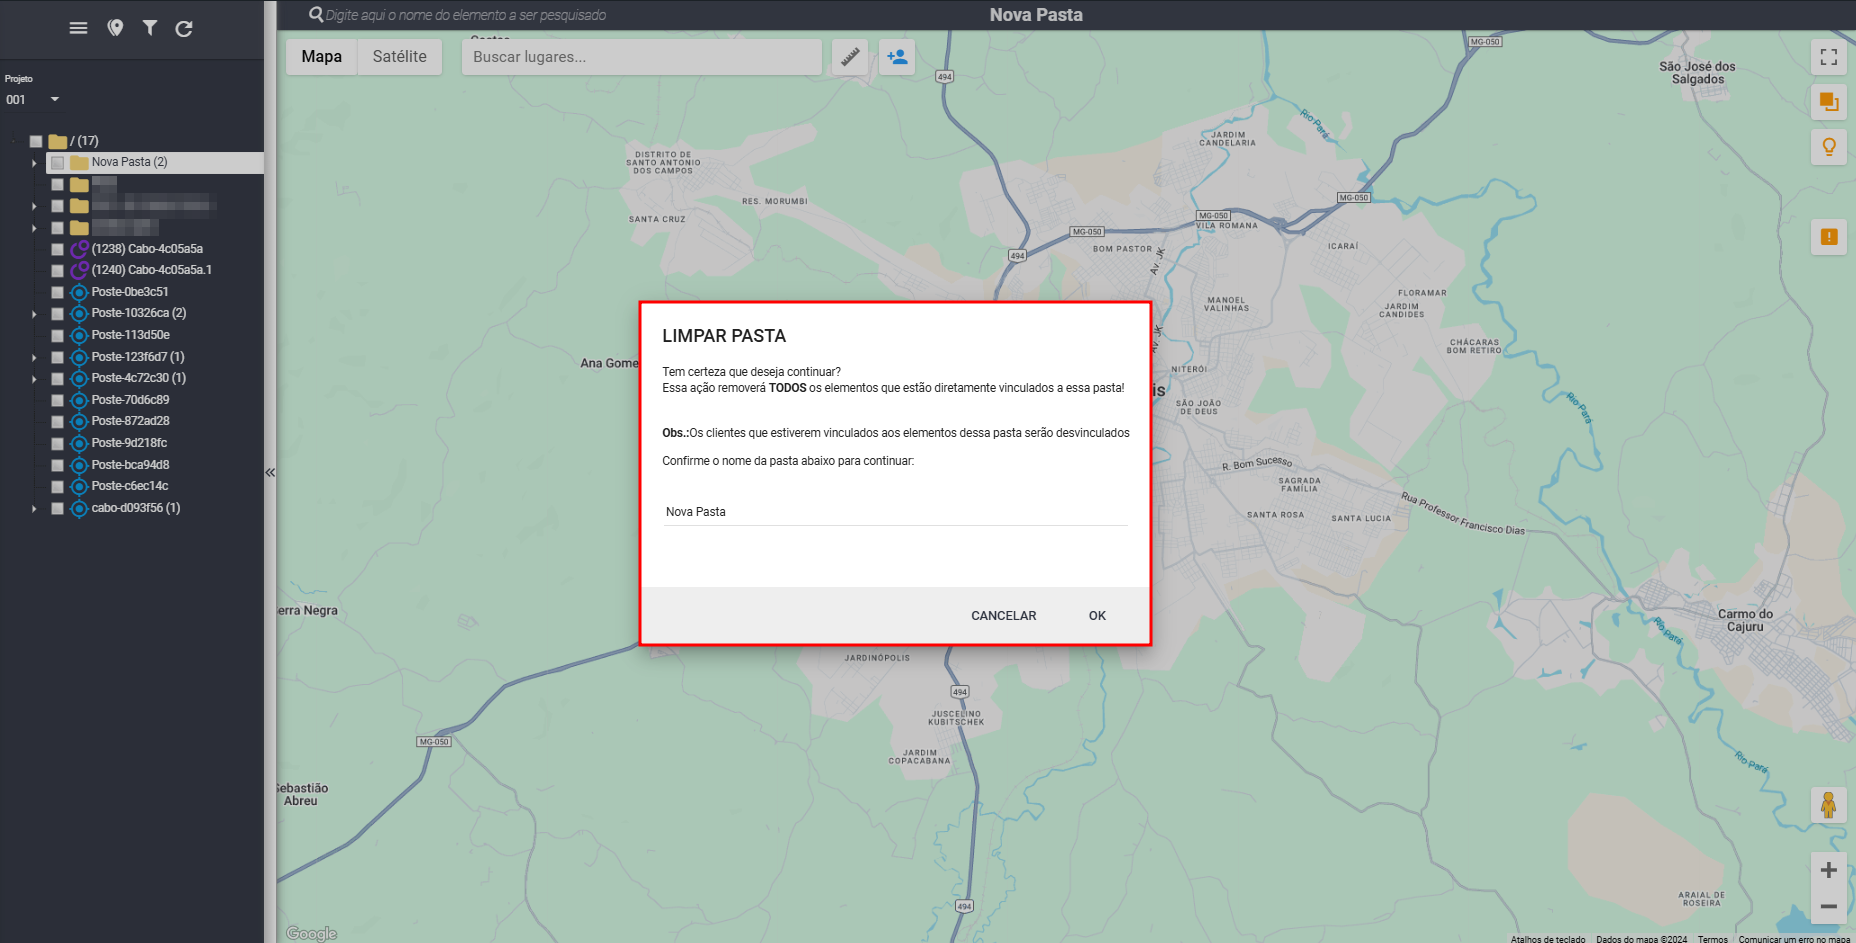Select Poste-9d218fc tree item
1856x943 pixels.
129,443
